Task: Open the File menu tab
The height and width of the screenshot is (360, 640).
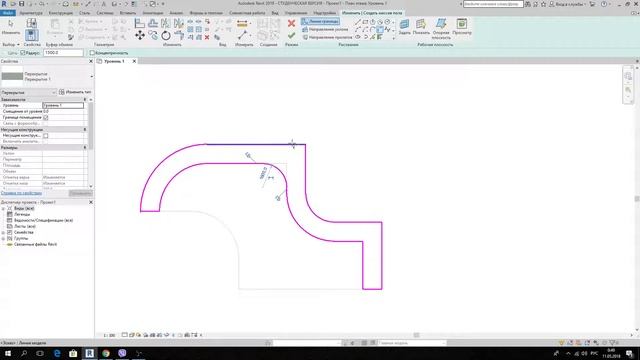Action: pos(8,13)
